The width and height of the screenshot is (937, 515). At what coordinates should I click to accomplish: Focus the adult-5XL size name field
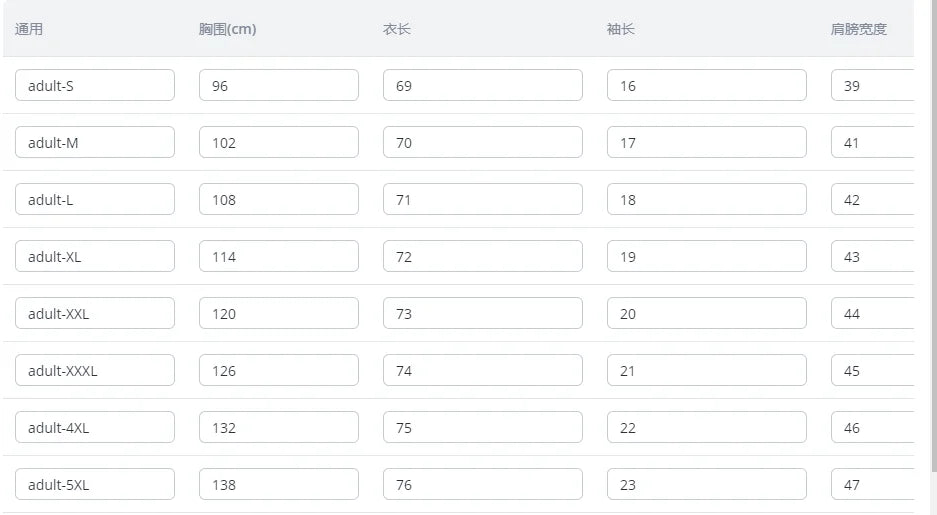point(95,484)
